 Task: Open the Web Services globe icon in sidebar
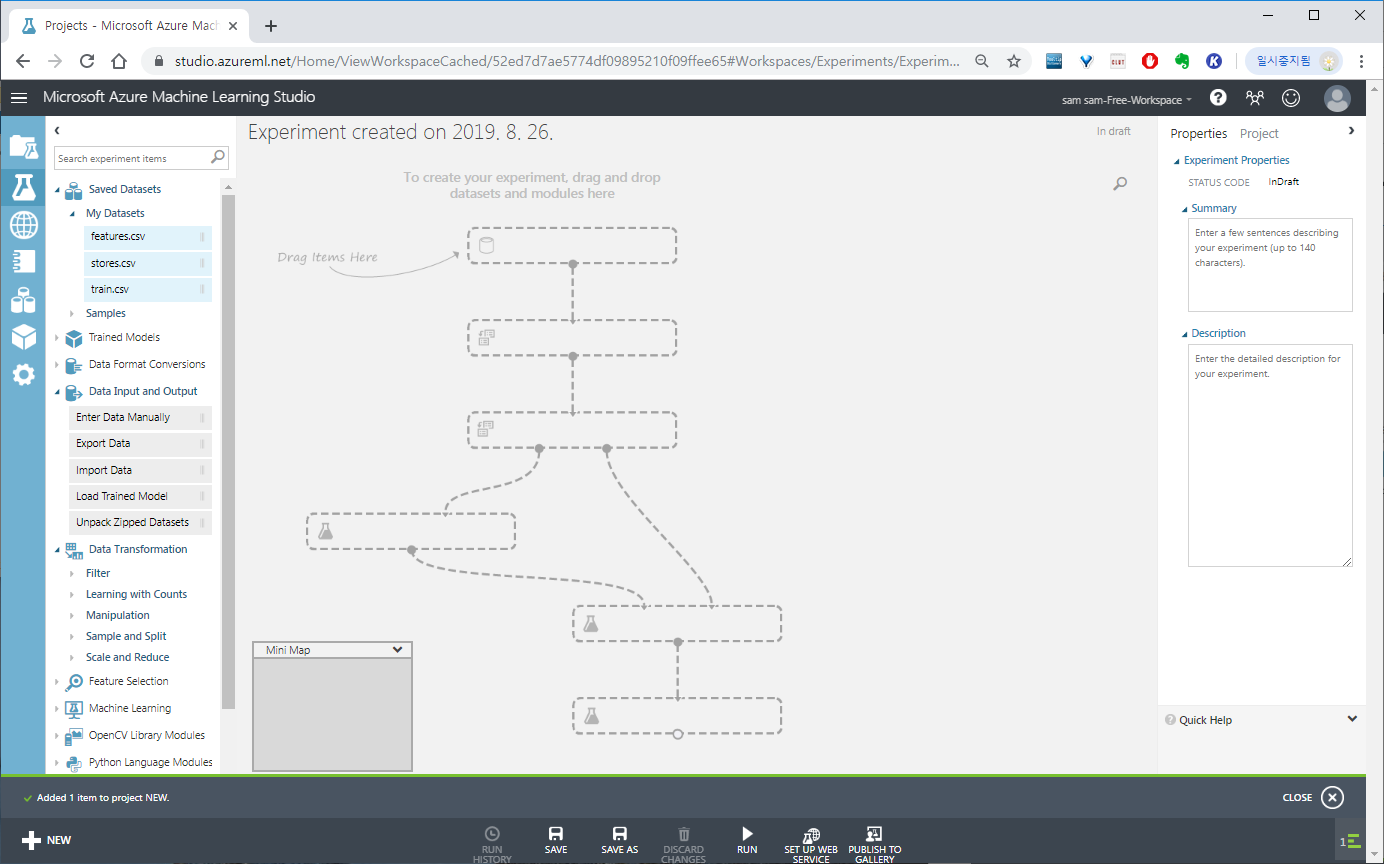[x=23, y=225]
